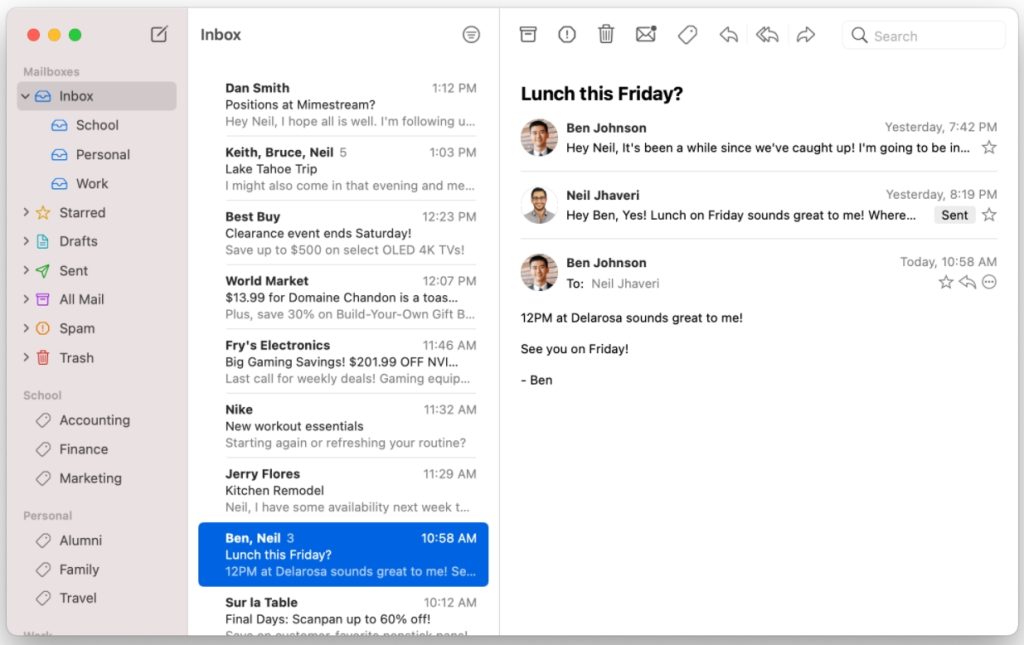Open the World Market email
The width and height of the screenshot is (1024, 645).
(344, 297)
